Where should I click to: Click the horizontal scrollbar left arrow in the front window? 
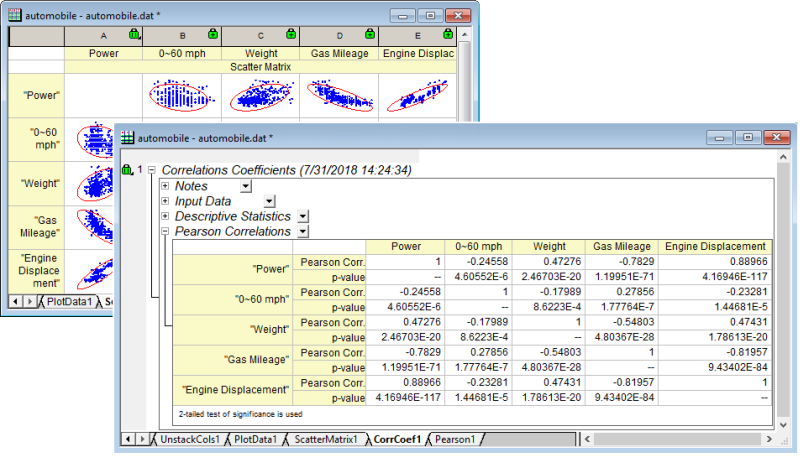point(587,439)
